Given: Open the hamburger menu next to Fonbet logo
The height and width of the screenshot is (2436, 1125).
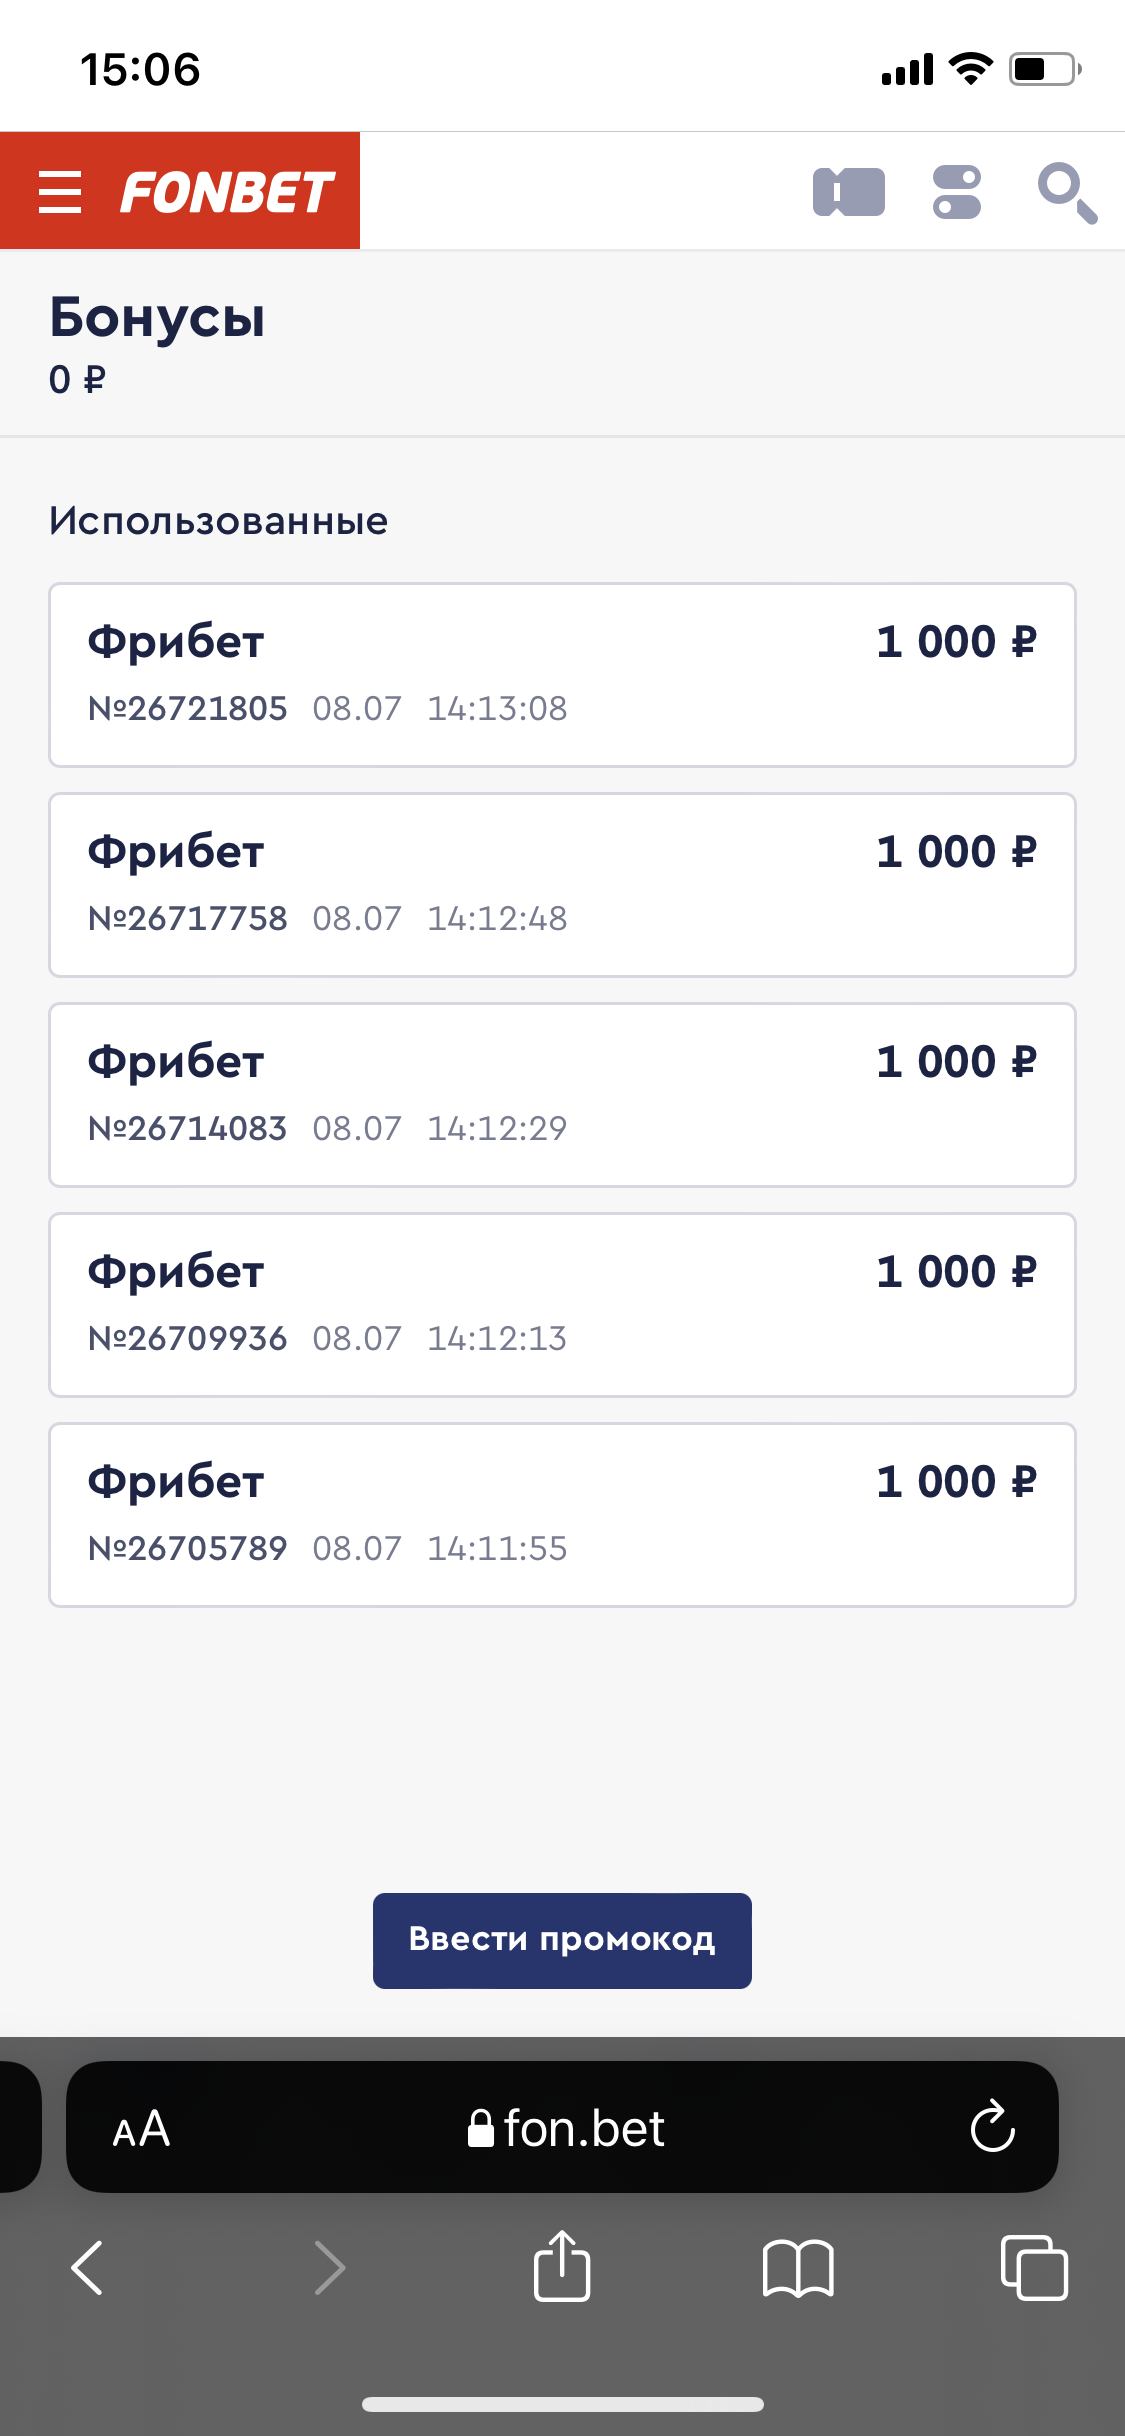Looking at the screenshot, I should pos(59,191).
